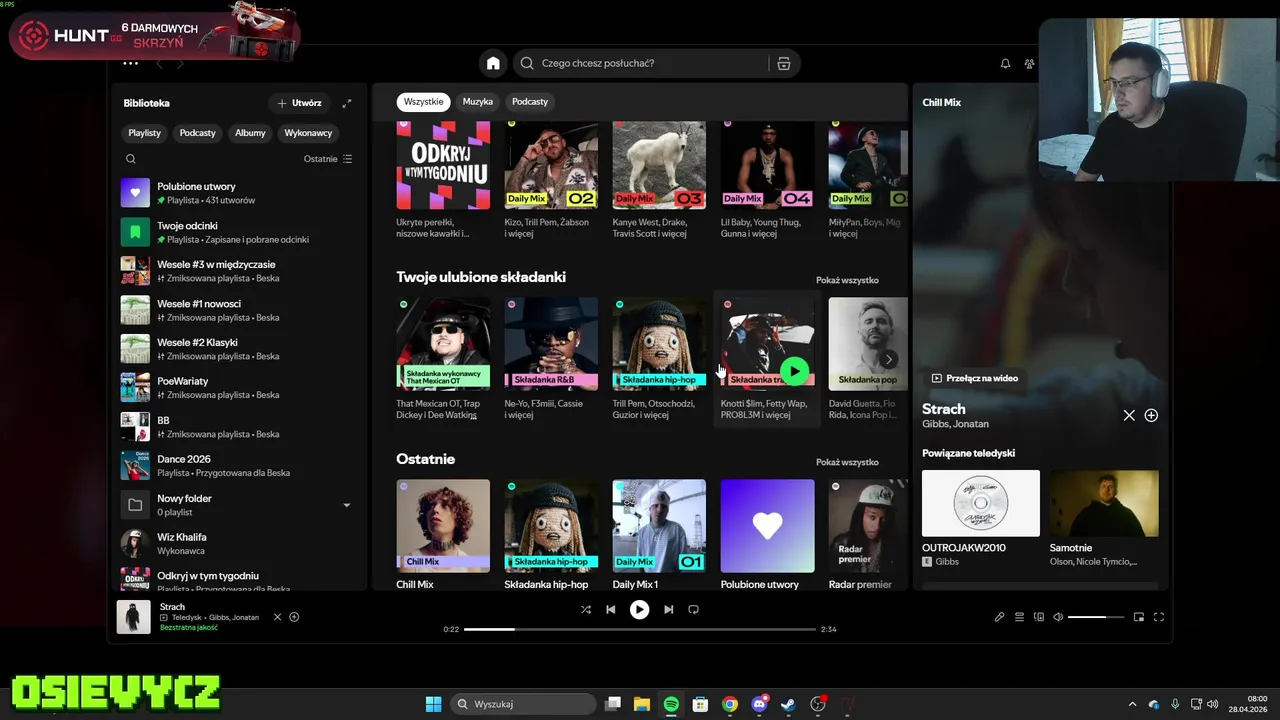This screenshot has height=720, width=1280.
Task: Filter the library by Playlisty
Action: tap(145, 133)
